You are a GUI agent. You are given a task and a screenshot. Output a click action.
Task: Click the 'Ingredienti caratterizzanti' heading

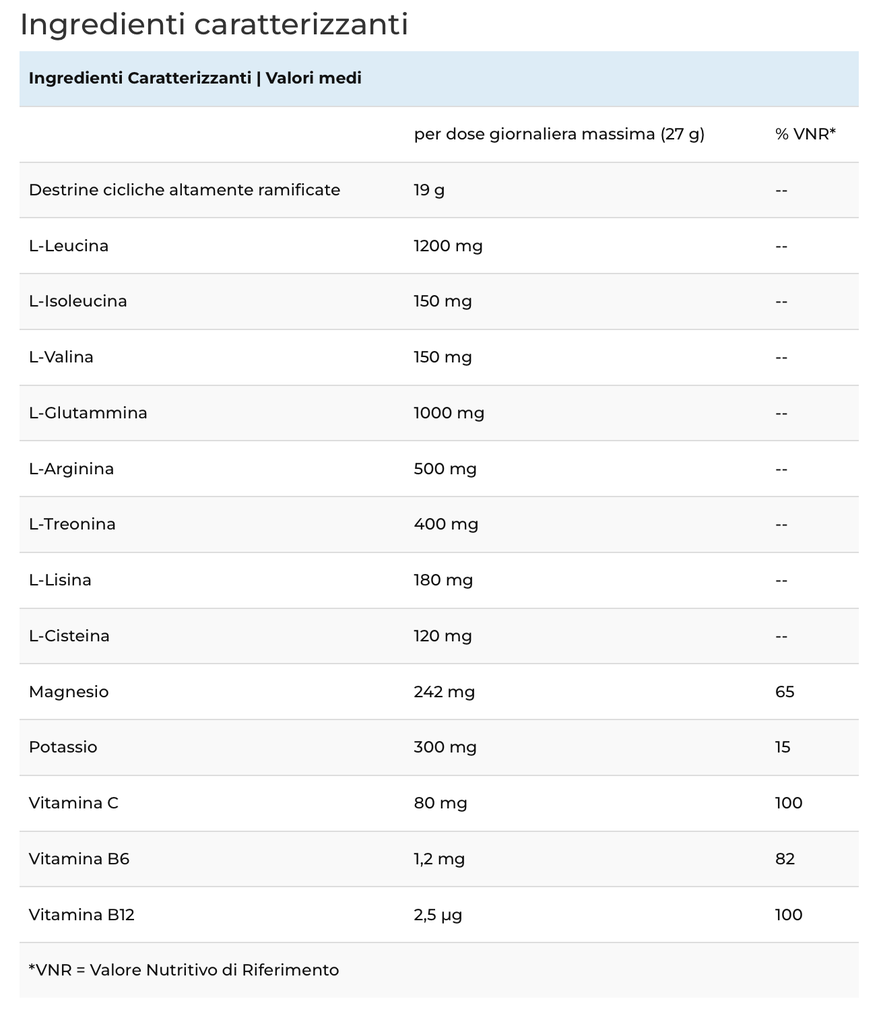pyautogui.click(x=214, y=25)
